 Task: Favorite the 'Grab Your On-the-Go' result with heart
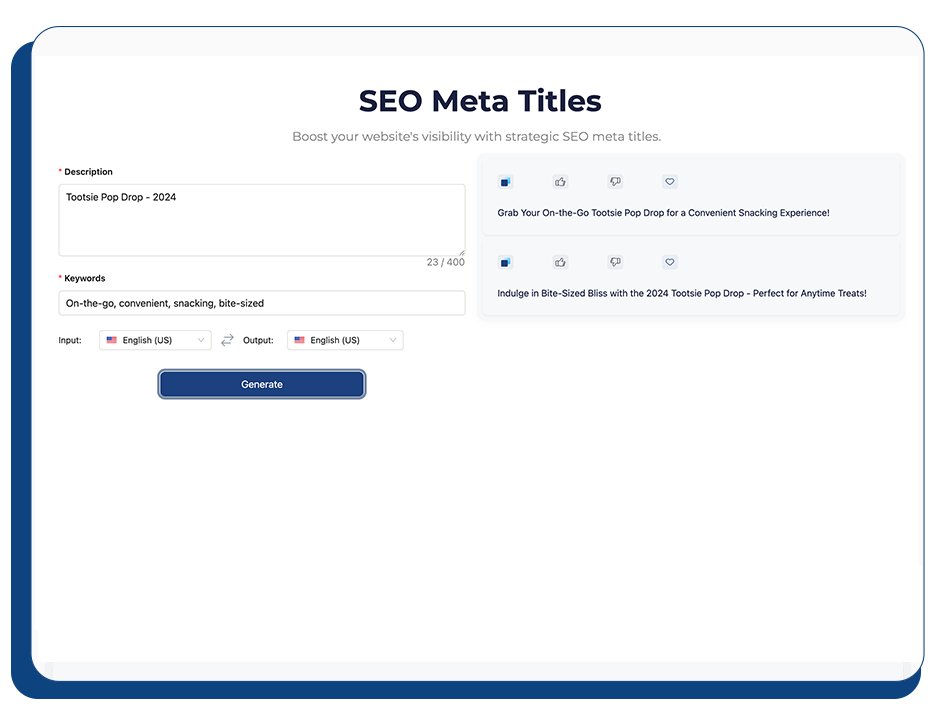670,182
